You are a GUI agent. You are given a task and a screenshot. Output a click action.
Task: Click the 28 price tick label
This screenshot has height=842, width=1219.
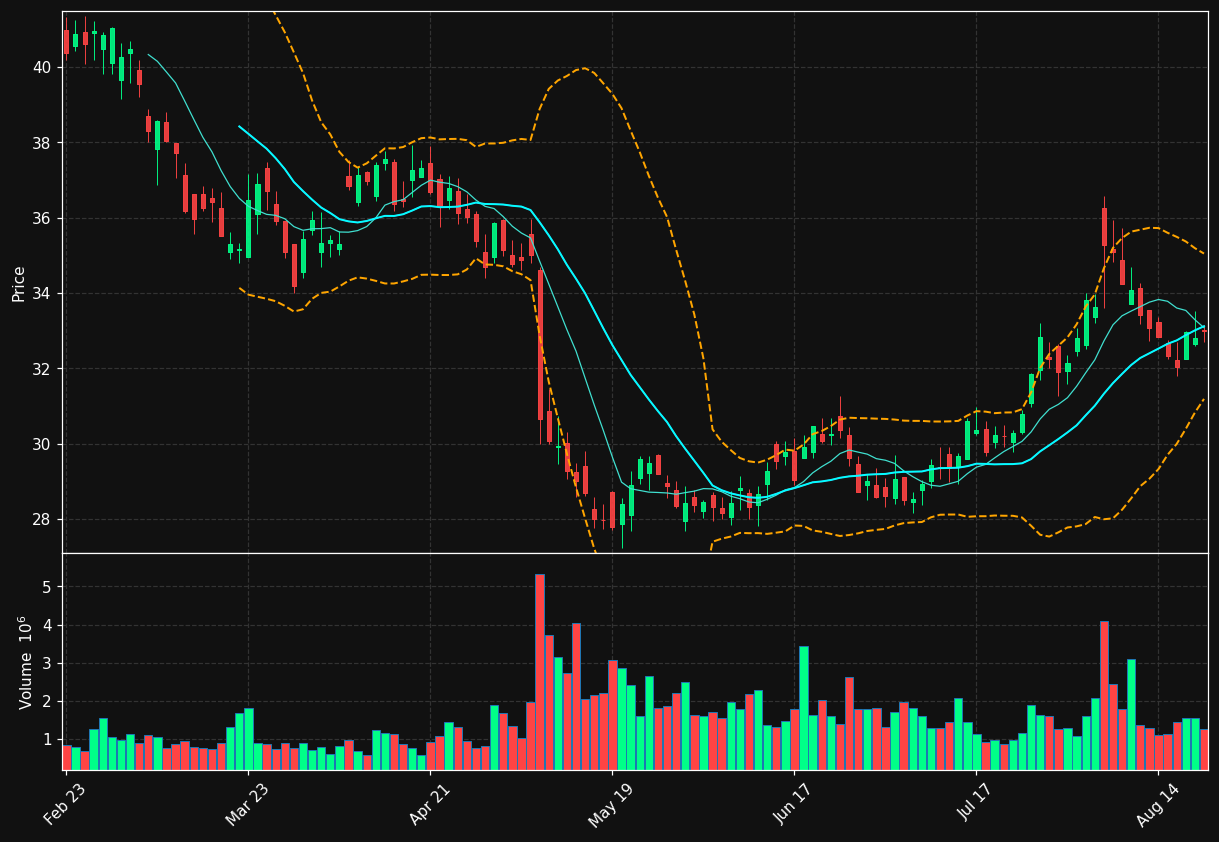42,520
